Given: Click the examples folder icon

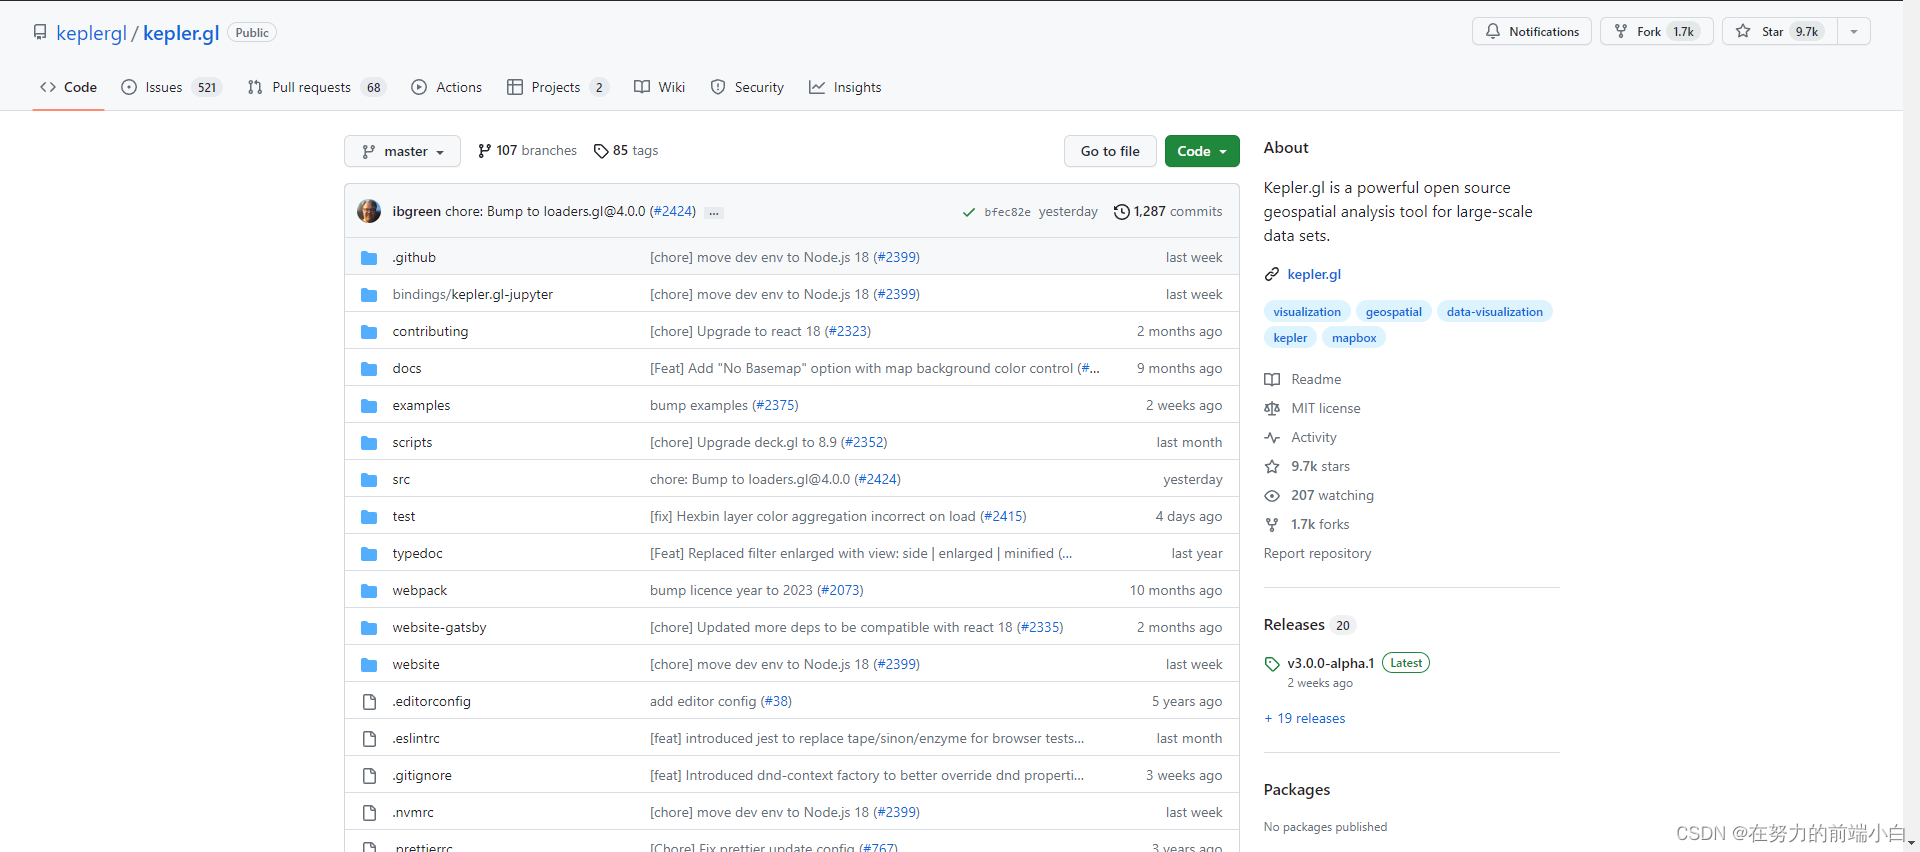Looking at the screenshot, I should 369,406.
